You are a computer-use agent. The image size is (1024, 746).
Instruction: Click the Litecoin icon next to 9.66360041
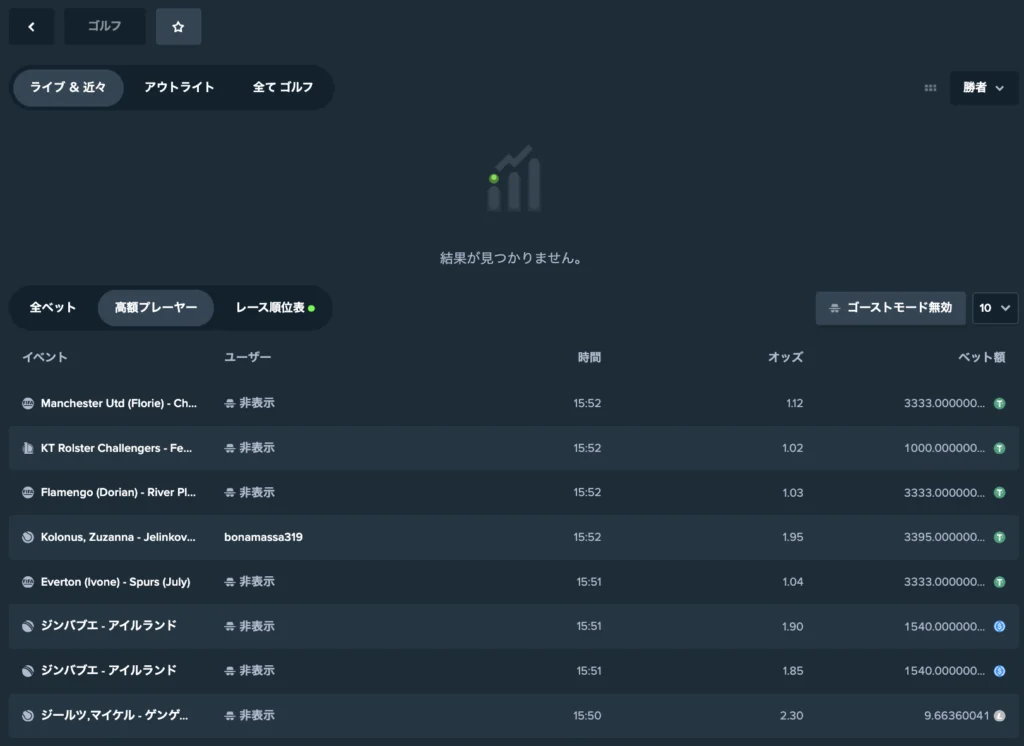pos(999,715)
